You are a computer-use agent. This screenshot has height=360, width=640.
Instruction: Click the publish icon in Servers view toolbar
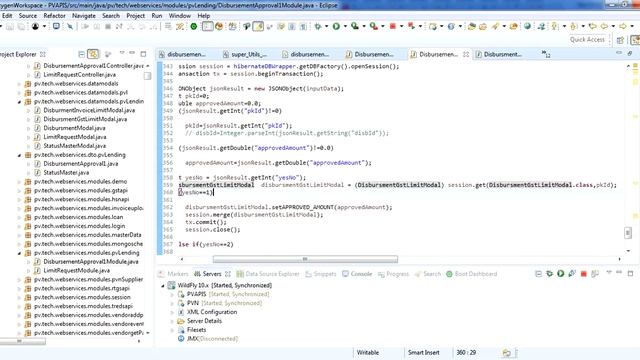[595, 273]
